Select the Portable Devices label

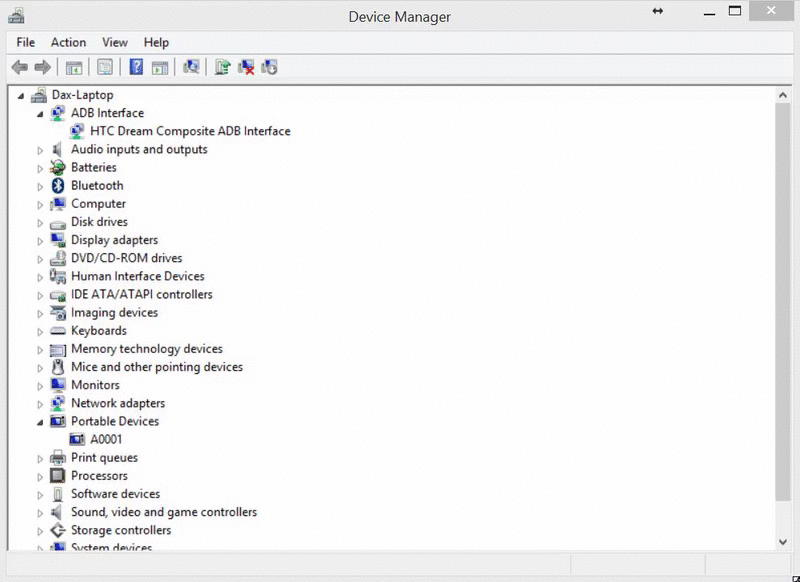click(x=115, y=421)
